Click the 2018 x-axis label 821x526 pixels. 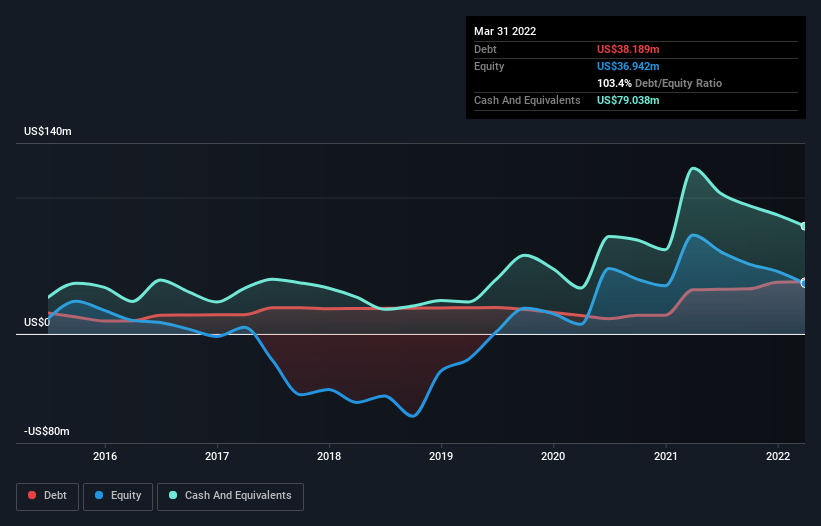point(329,456)
